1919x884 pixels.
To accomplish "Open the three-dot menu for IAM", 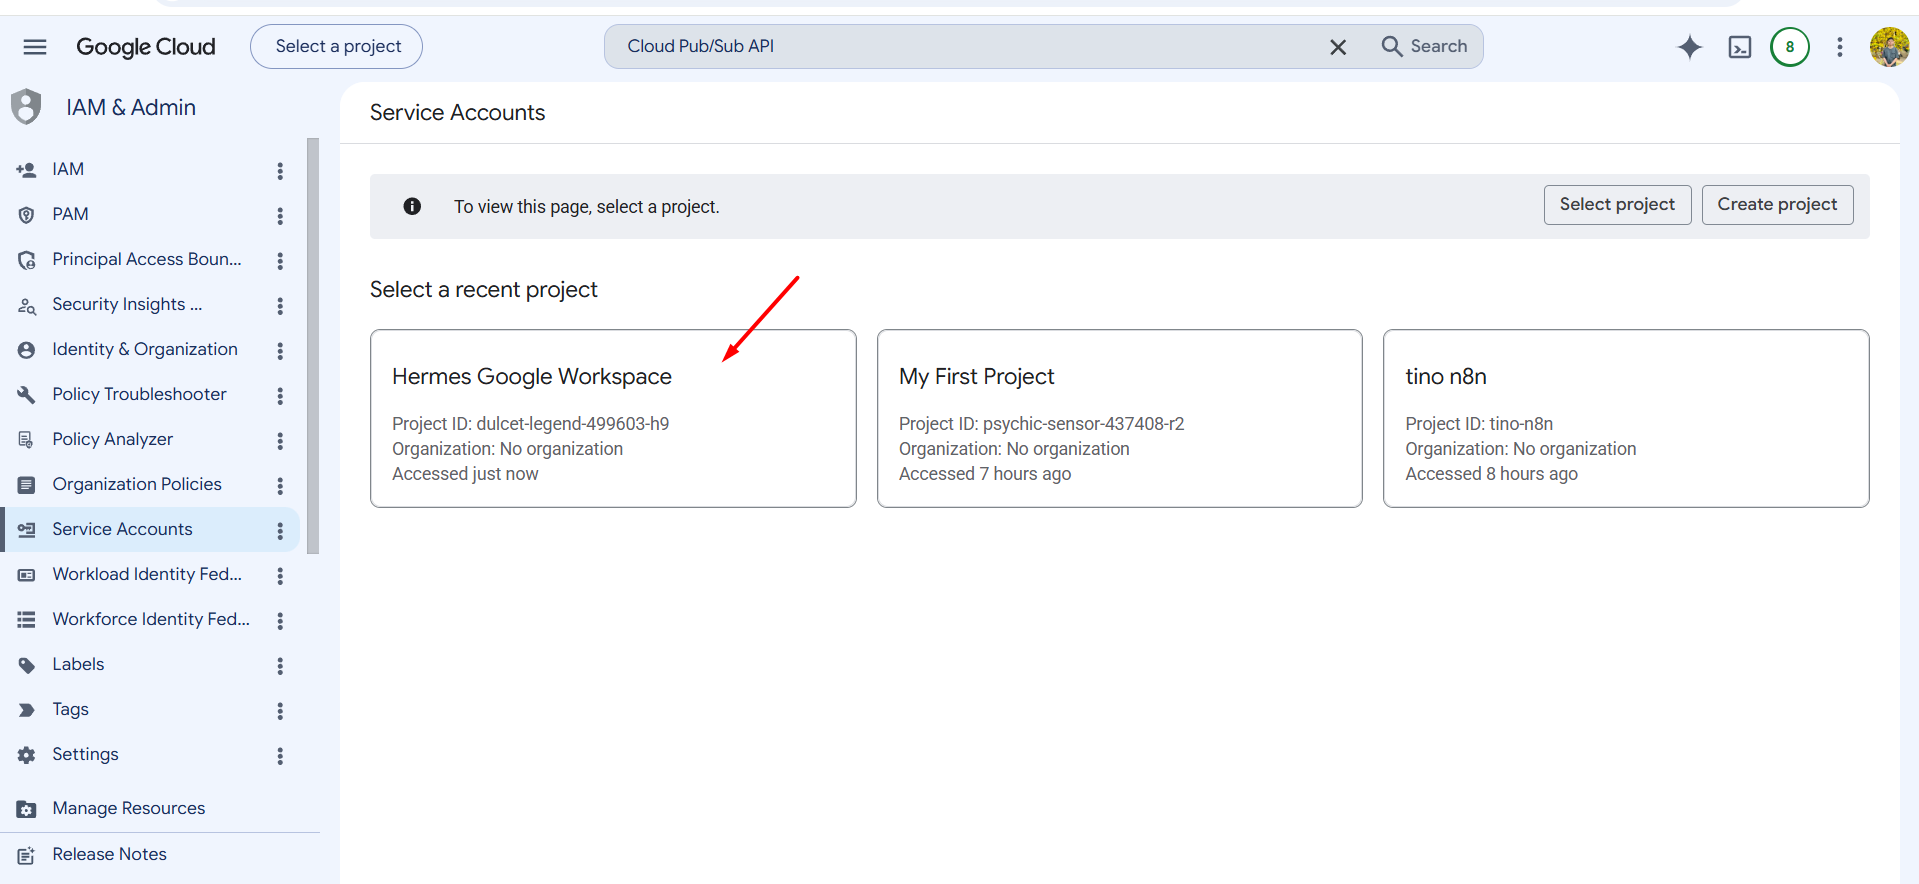I will (280, 171).
